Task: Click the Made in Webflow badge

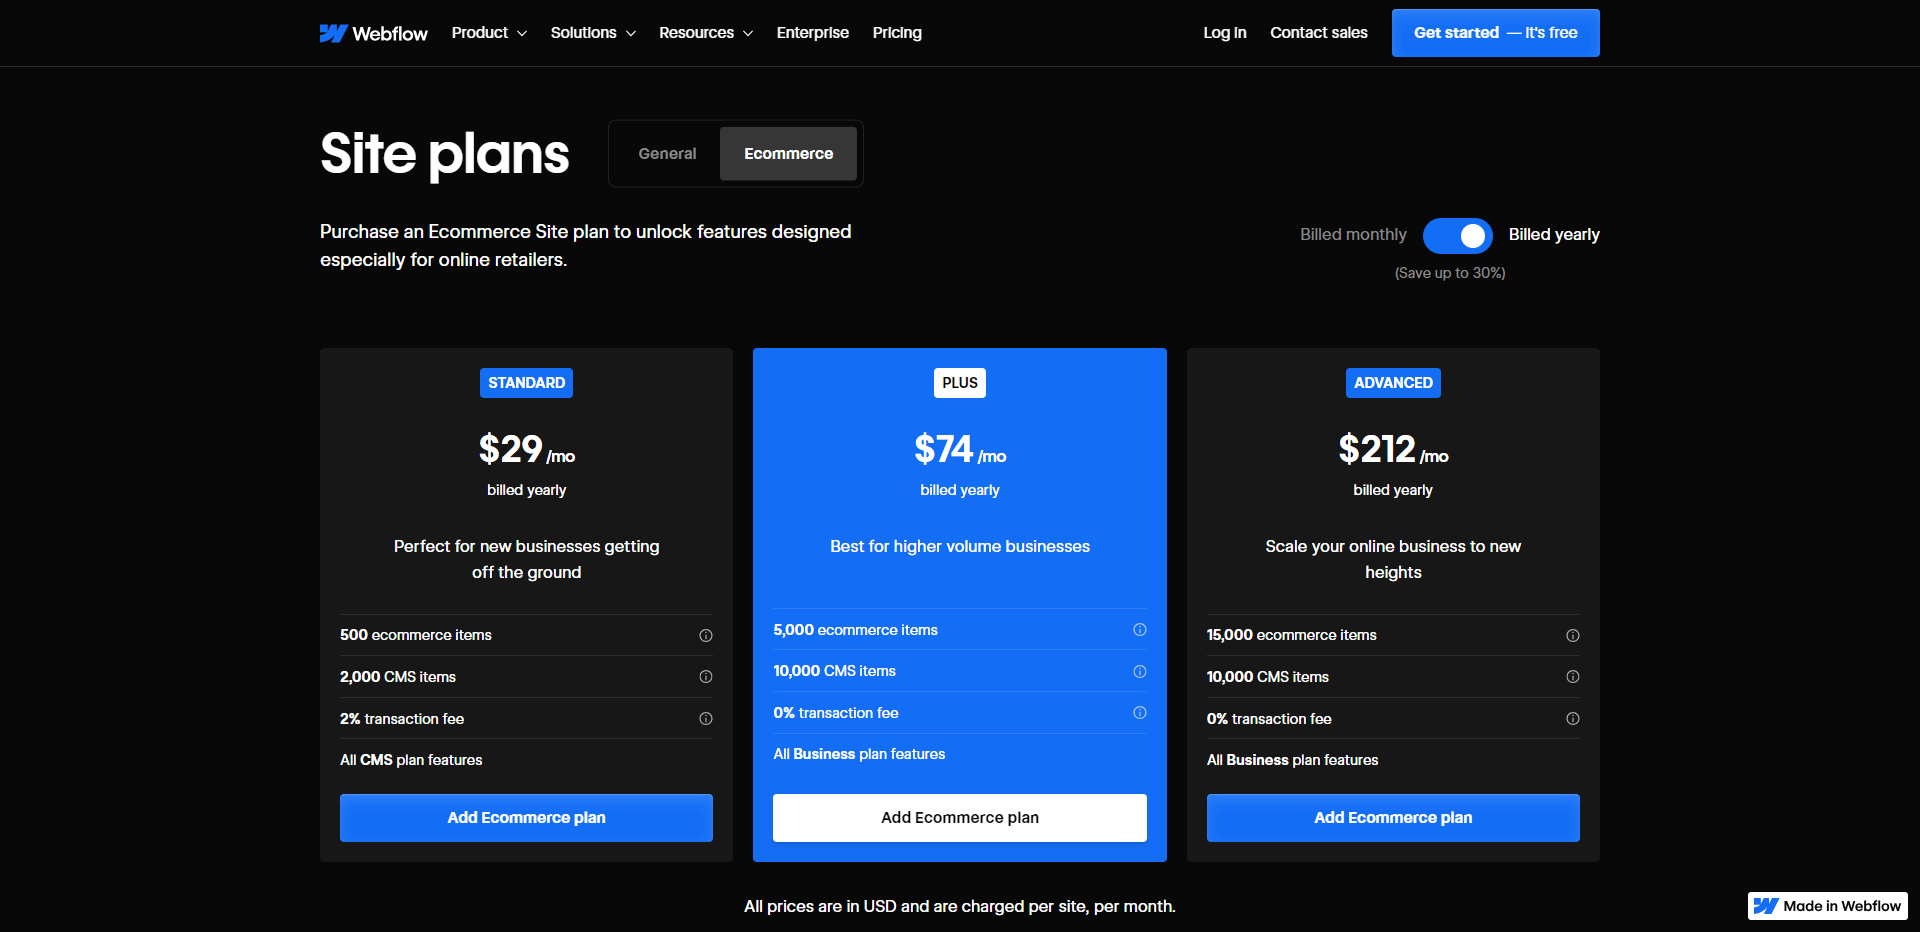Action: pyautogui.click(x=1828, y=906)
